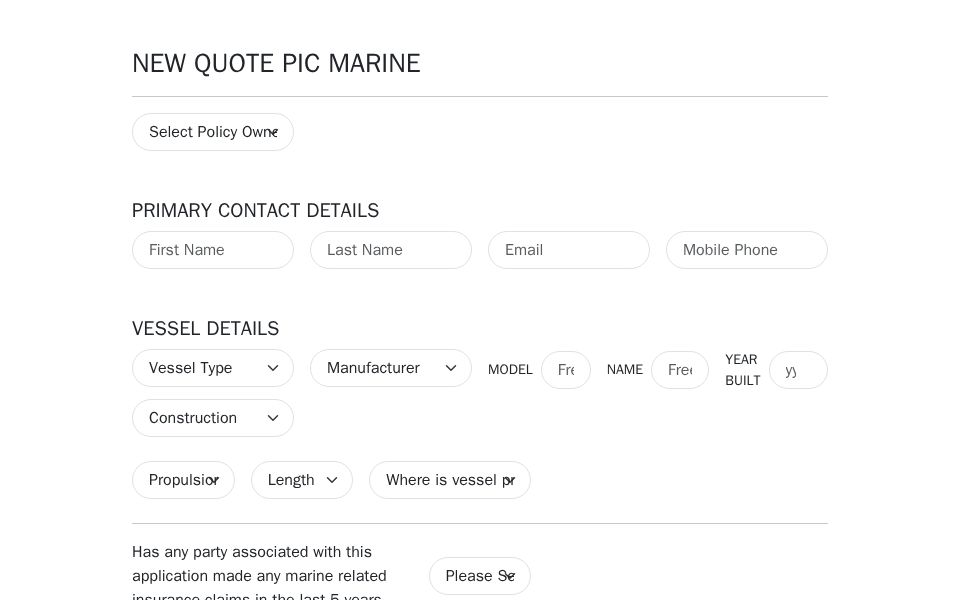The image size is (960, 600).
Task: Select the Mobile Phone field
Action: 747,250
